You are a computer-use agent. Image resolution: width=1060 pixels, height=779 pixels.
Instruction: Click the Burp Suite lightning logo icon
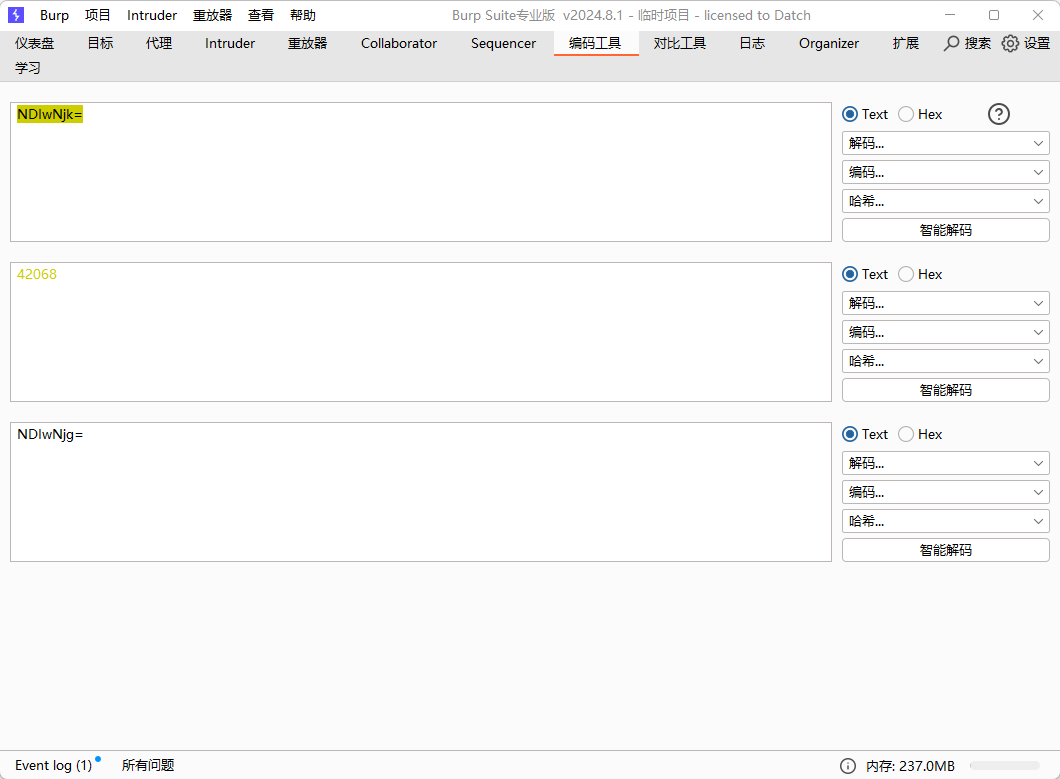tap(16, 15)
